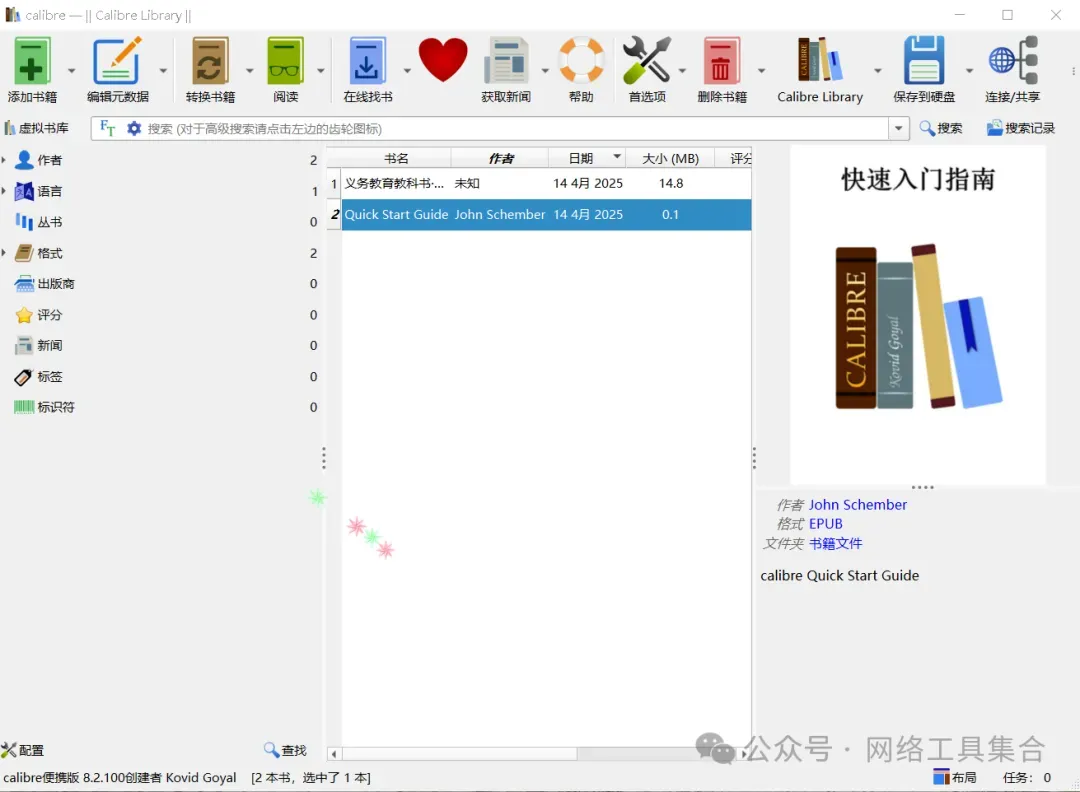Open dropdown arrow beside 删除书籍
The width and height of the screenshot is (1080, 792).
761,70
